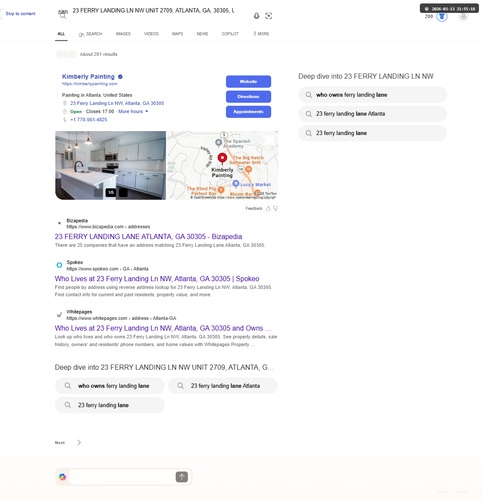Select bottom 'who owns ferry landing lane' suggestion
Image resolution: width=483 pixels, height=500 pixels.
pyautogui.click(x=110, y=386)
